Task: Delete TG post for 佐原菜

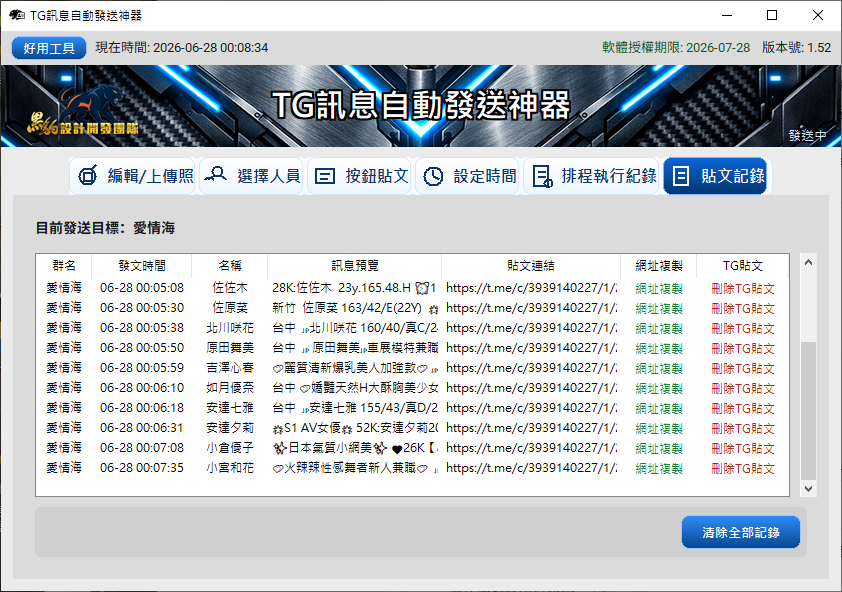Action: (x=743, y=308)
